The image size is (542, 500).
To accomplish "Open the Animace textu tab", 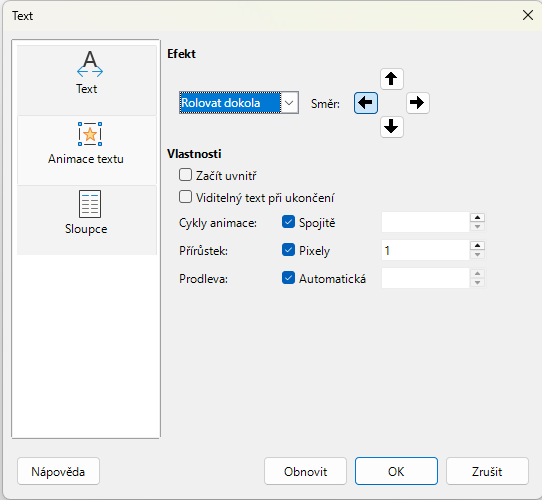I will (x=87, y=150).
